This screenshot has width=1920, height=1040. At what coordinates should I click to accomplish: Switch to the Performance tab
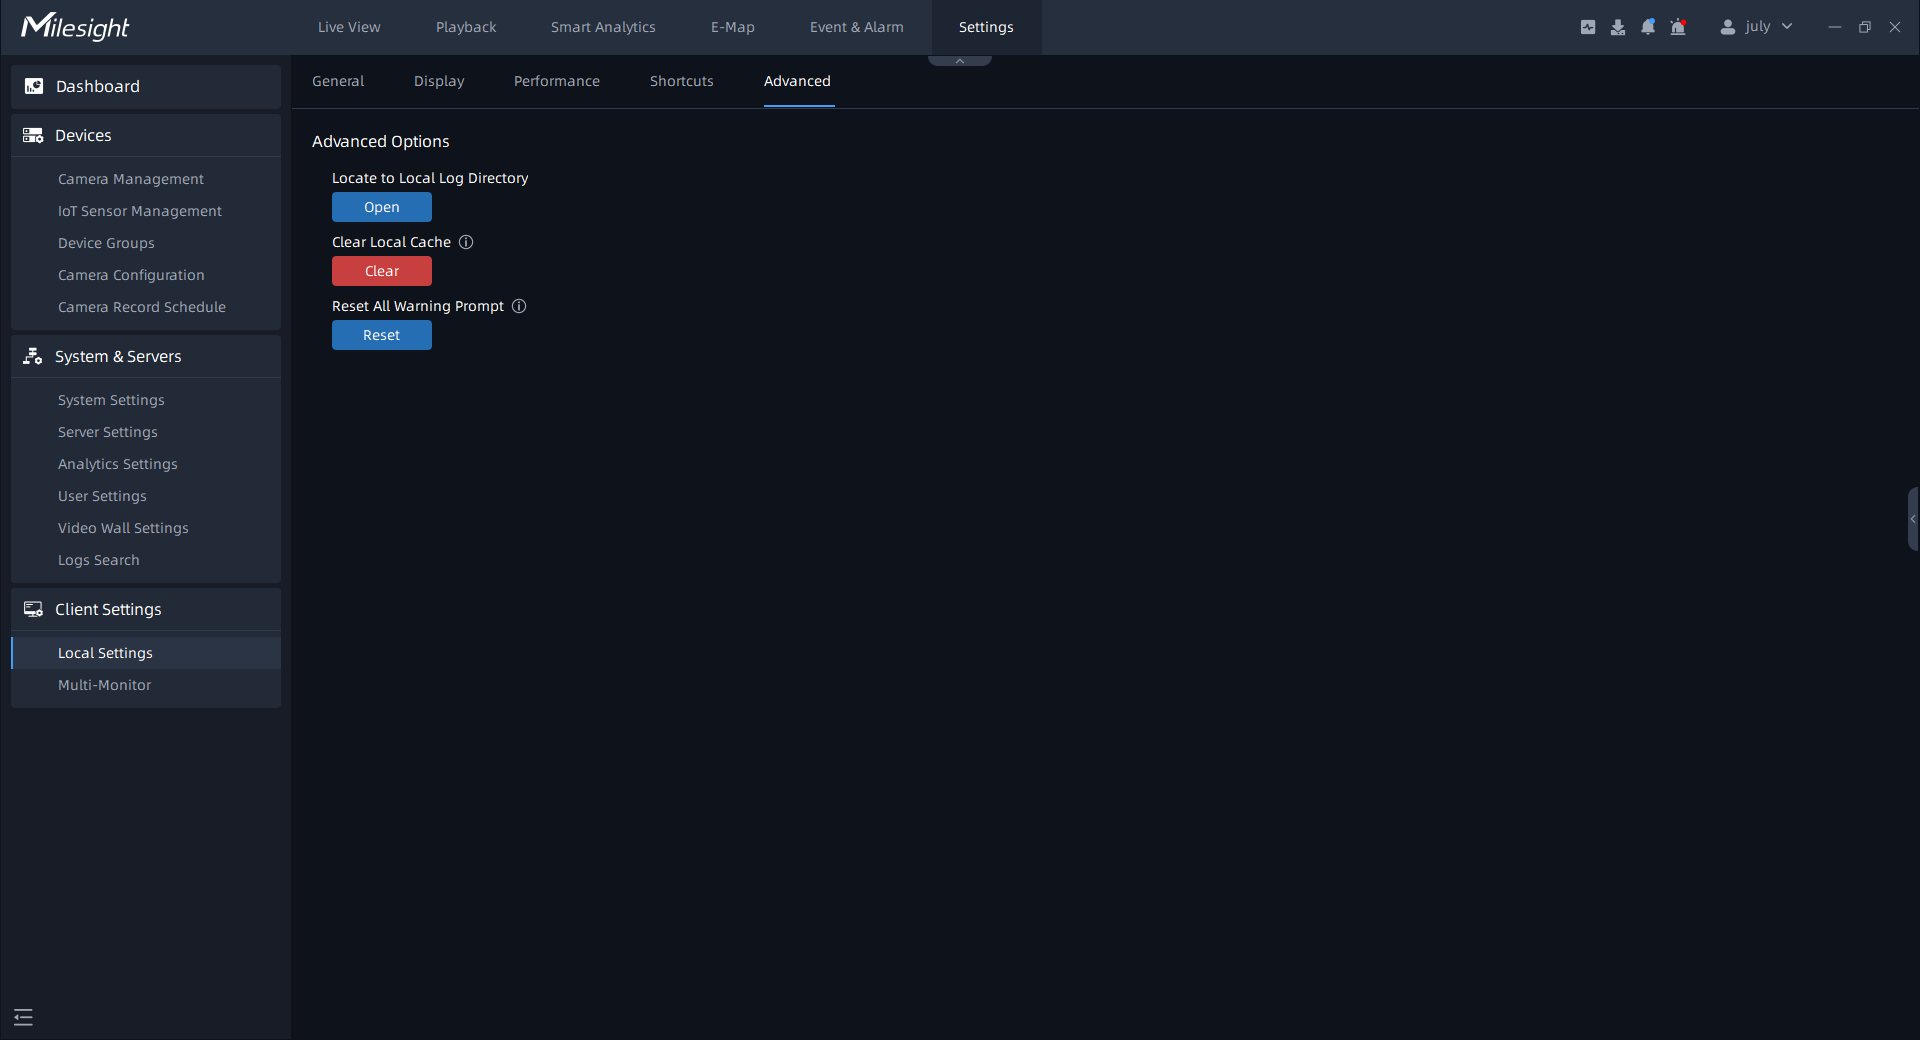(x=557, y=81)
